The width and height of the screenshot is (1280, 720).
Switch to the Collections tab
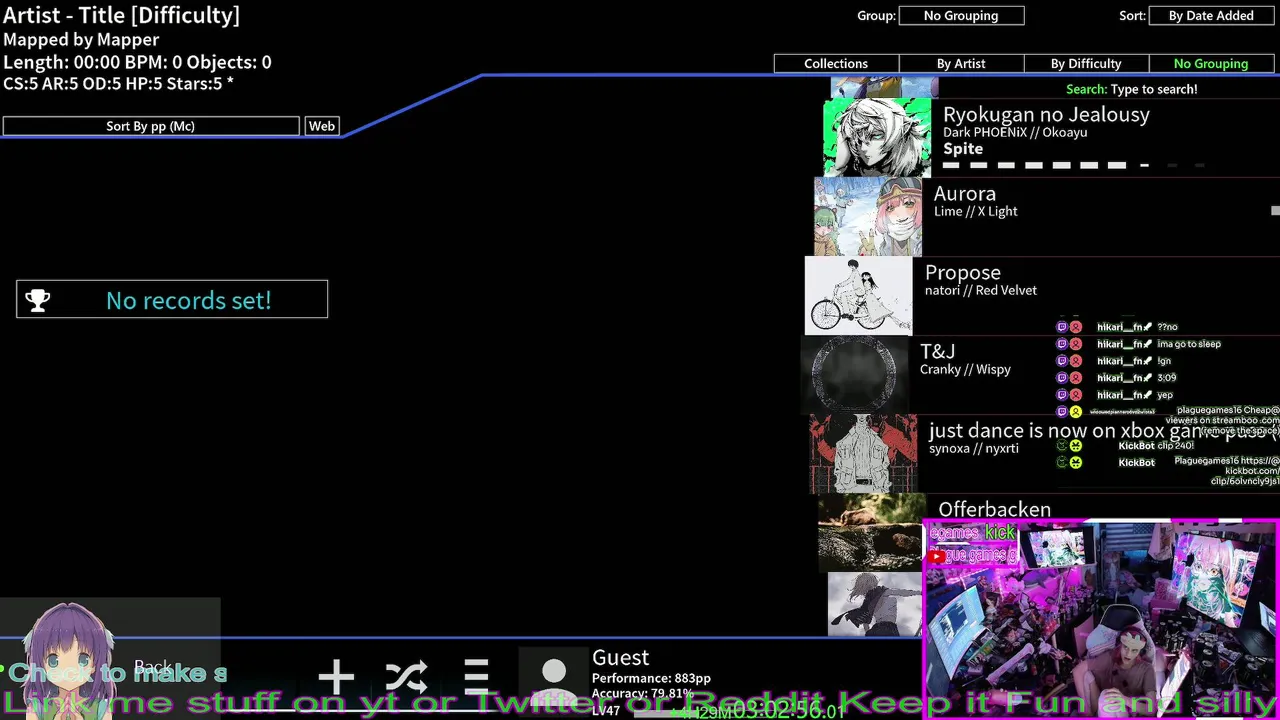click(x=836, y=63)
